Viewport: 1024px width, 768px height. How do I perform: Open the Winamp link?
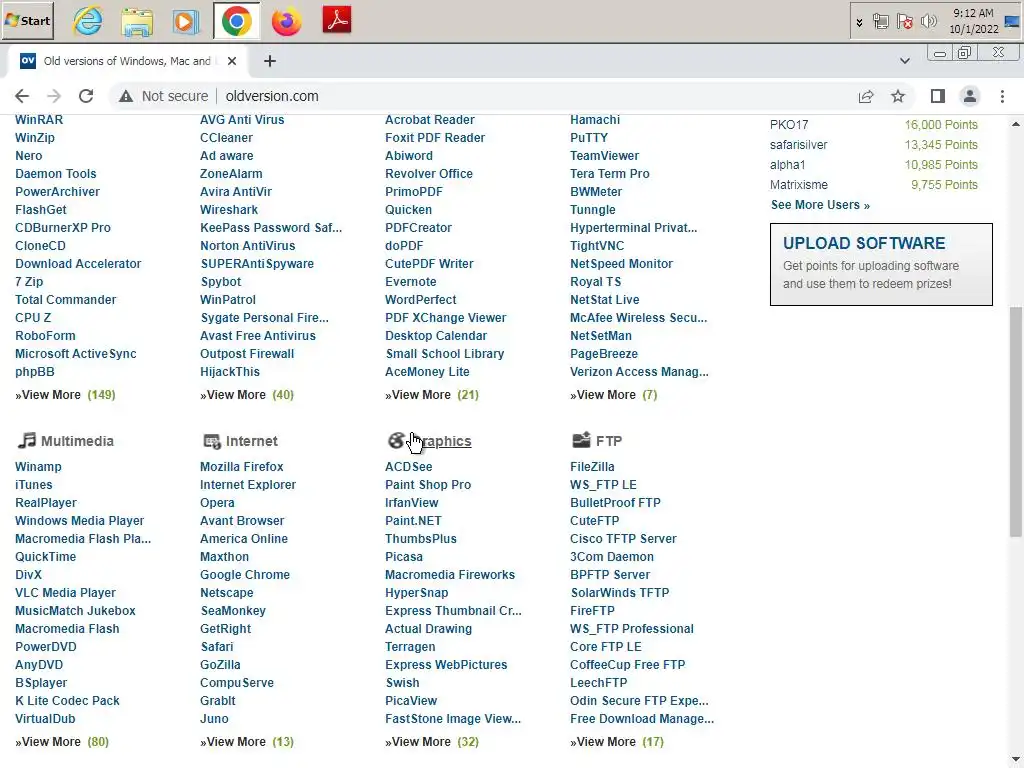[38, 467]
